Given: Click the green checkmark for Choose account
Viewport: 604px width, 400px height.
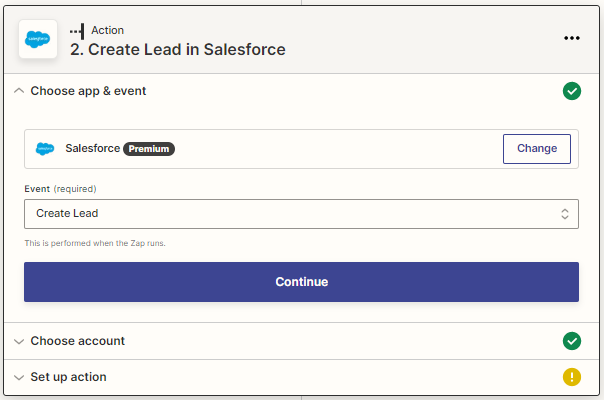Looking at the screenshot, I should tap(572, 341).
